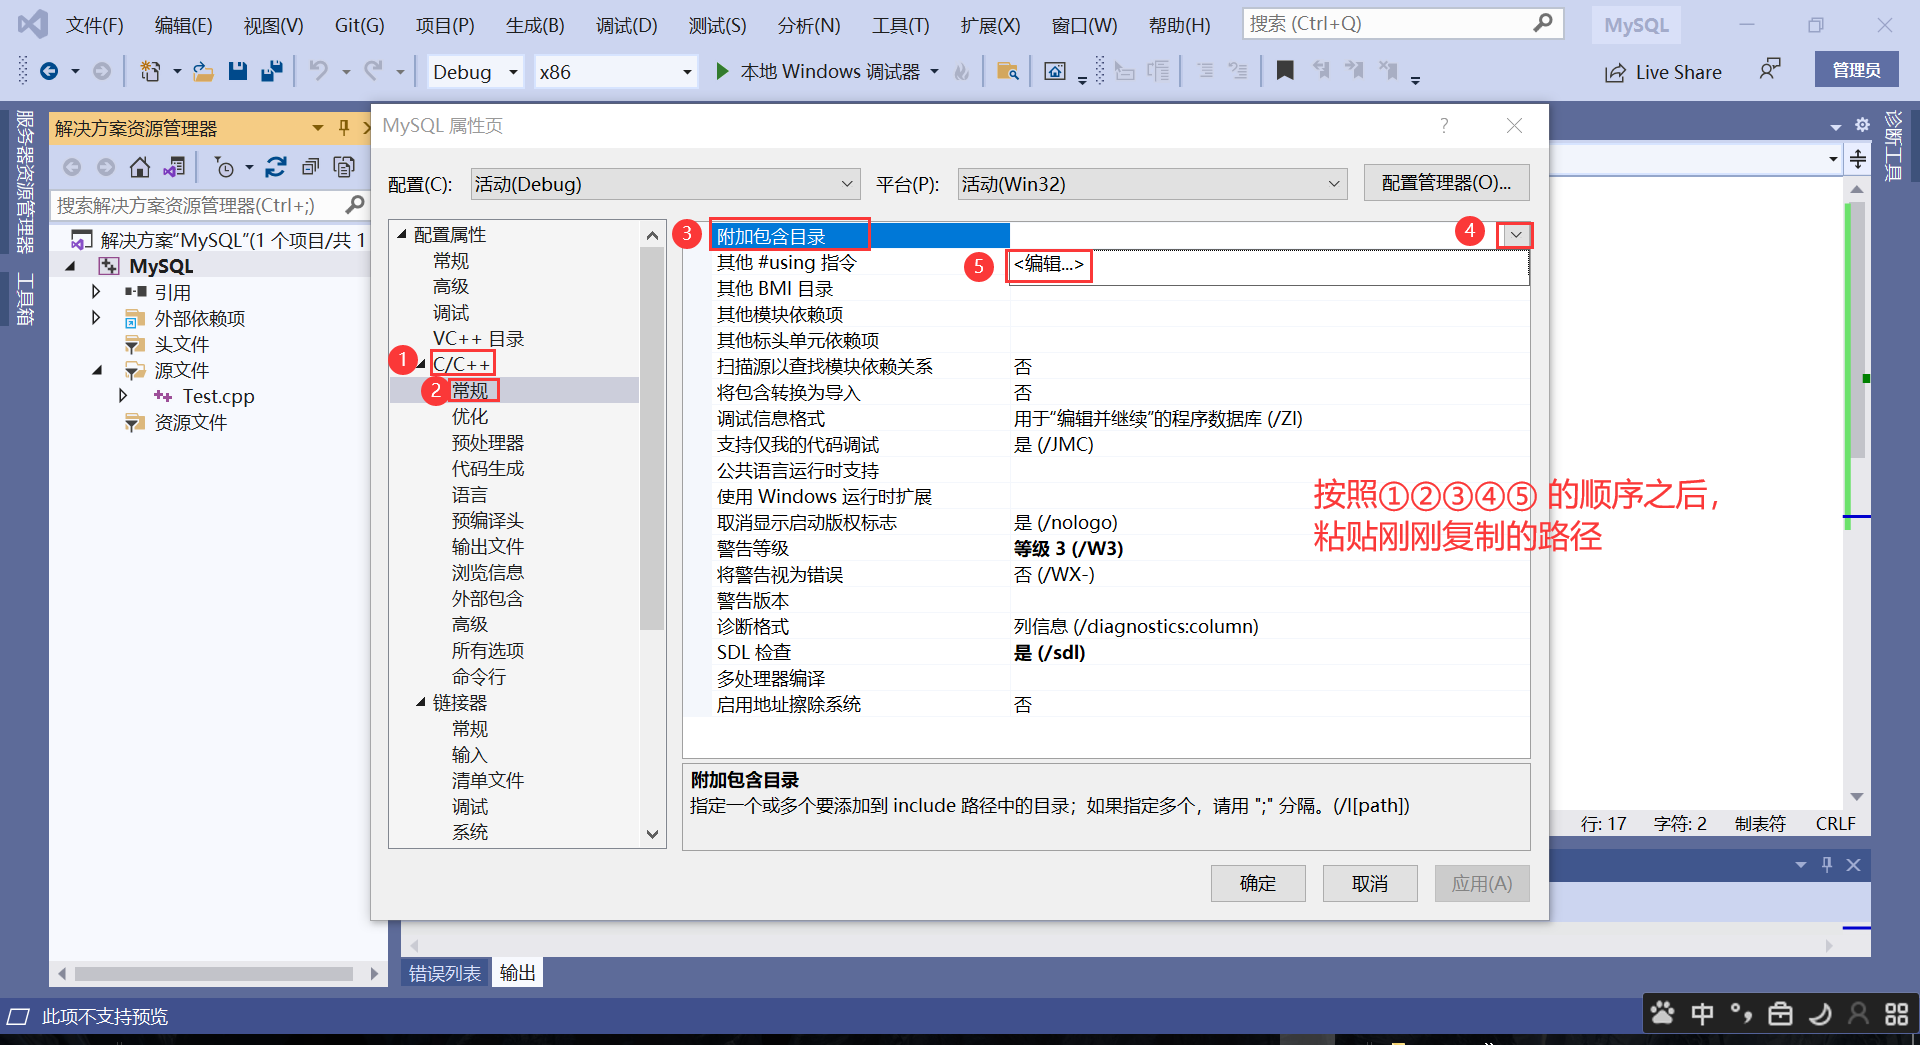Click the 配置管理器(O)... button
Viewport: 1920px width, 1045px height.
1446,183
